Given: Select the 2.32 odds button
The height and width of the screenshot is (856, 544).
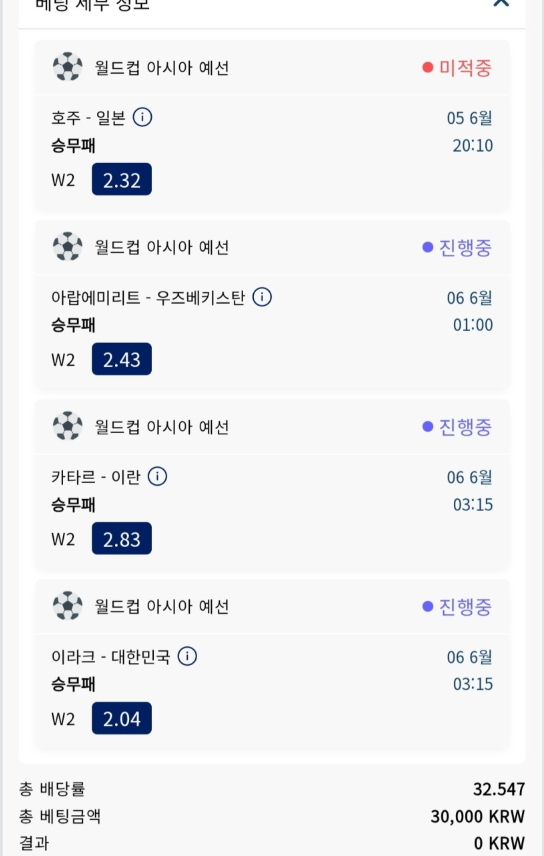Looking at the screenshot, I should [x=122, y=180].
